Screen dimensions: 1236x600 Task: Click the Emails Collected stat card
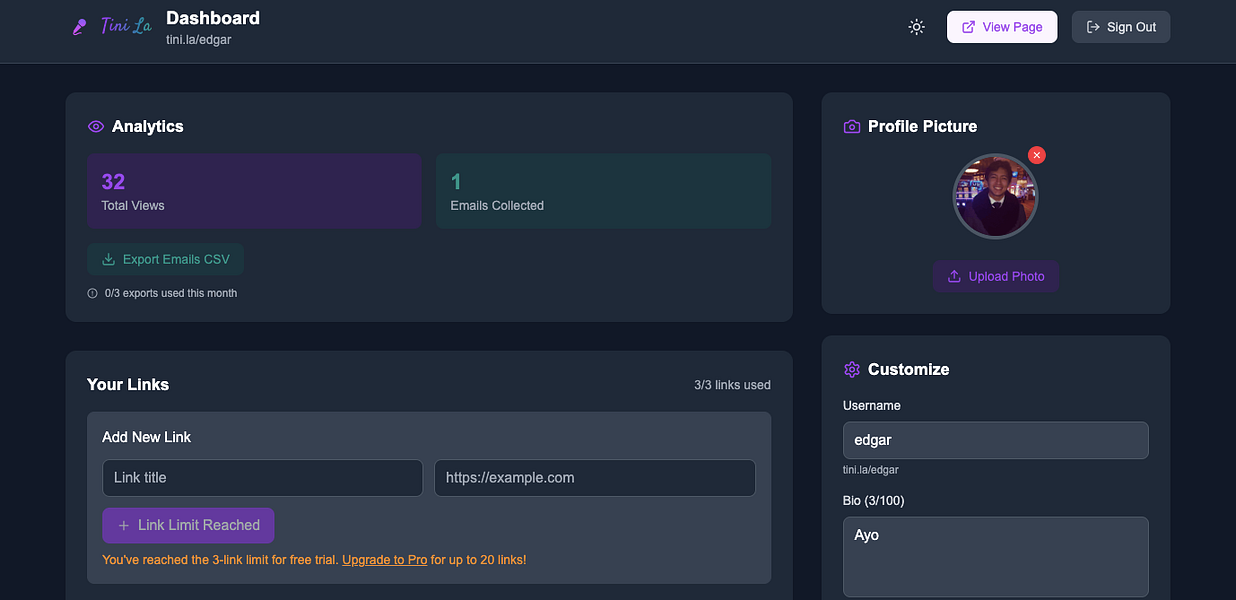coord(603,191)
